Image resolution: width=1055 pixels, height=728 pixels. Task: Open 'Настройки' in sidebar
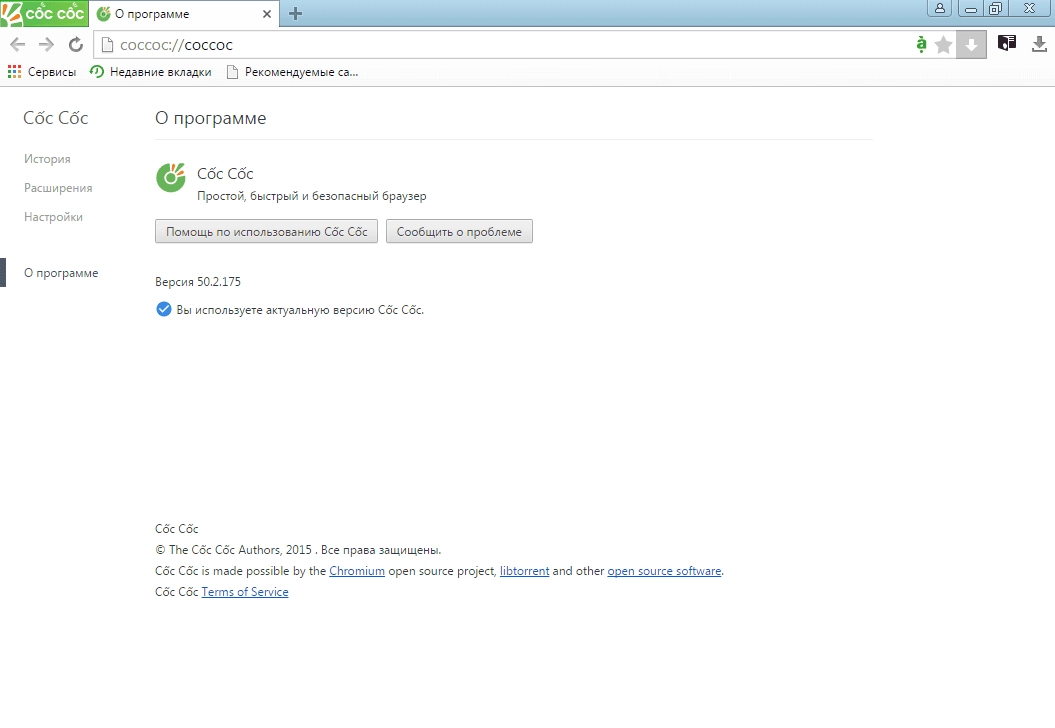[53, 217]
